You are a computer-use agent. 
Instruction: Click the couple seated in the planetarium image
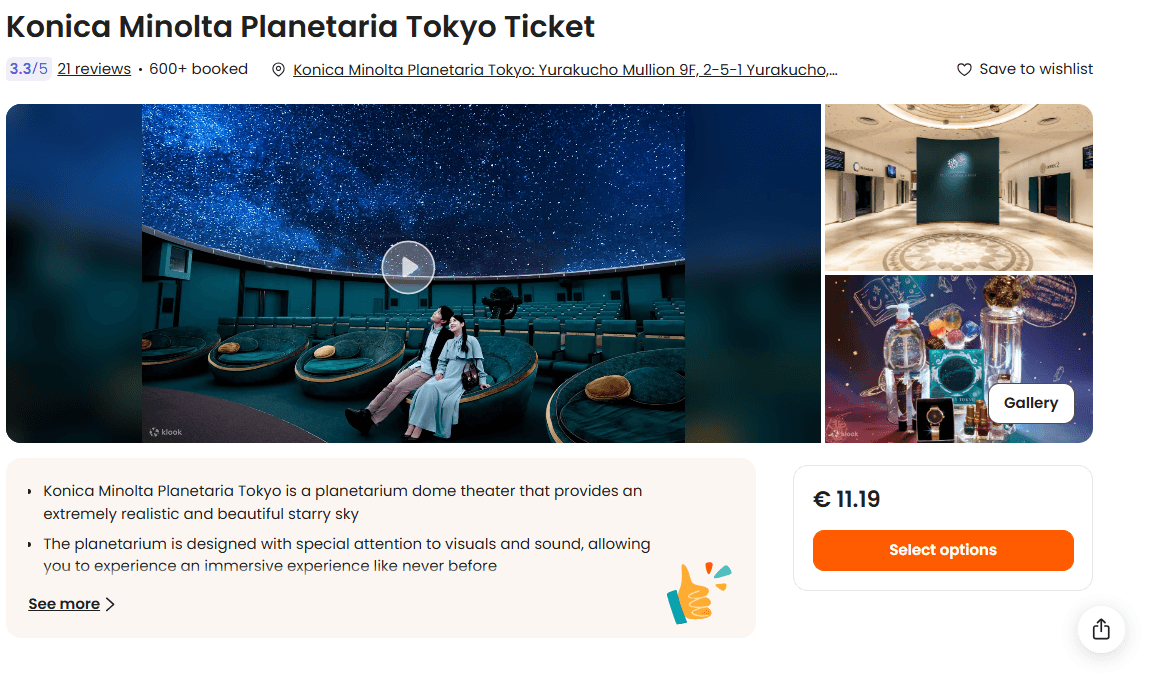pyautogui.click(x=440, y=370)
